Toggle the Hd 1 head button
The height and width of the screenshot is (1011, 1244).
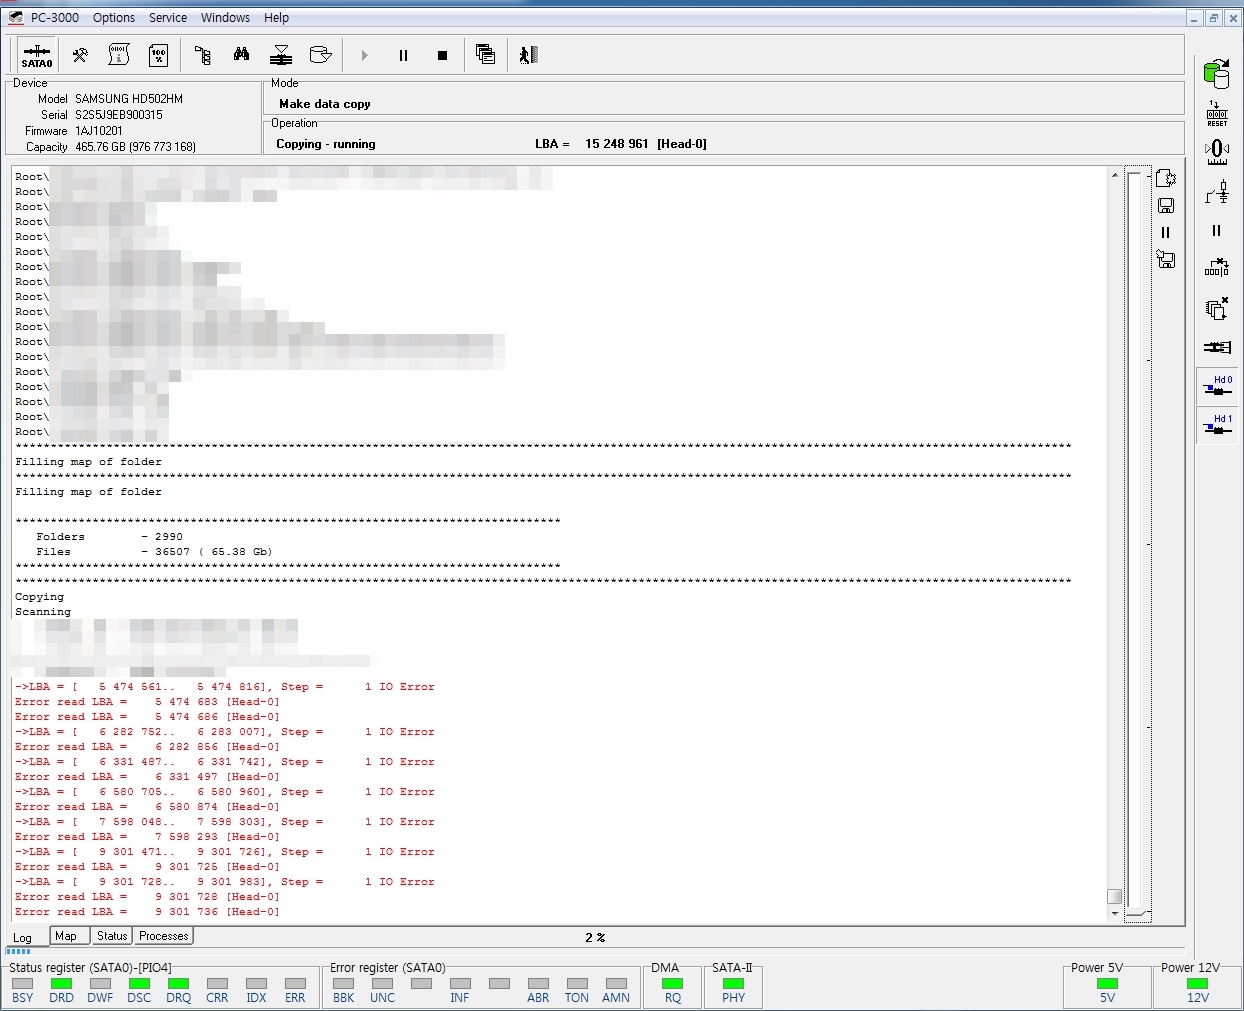click(1217, 425)
